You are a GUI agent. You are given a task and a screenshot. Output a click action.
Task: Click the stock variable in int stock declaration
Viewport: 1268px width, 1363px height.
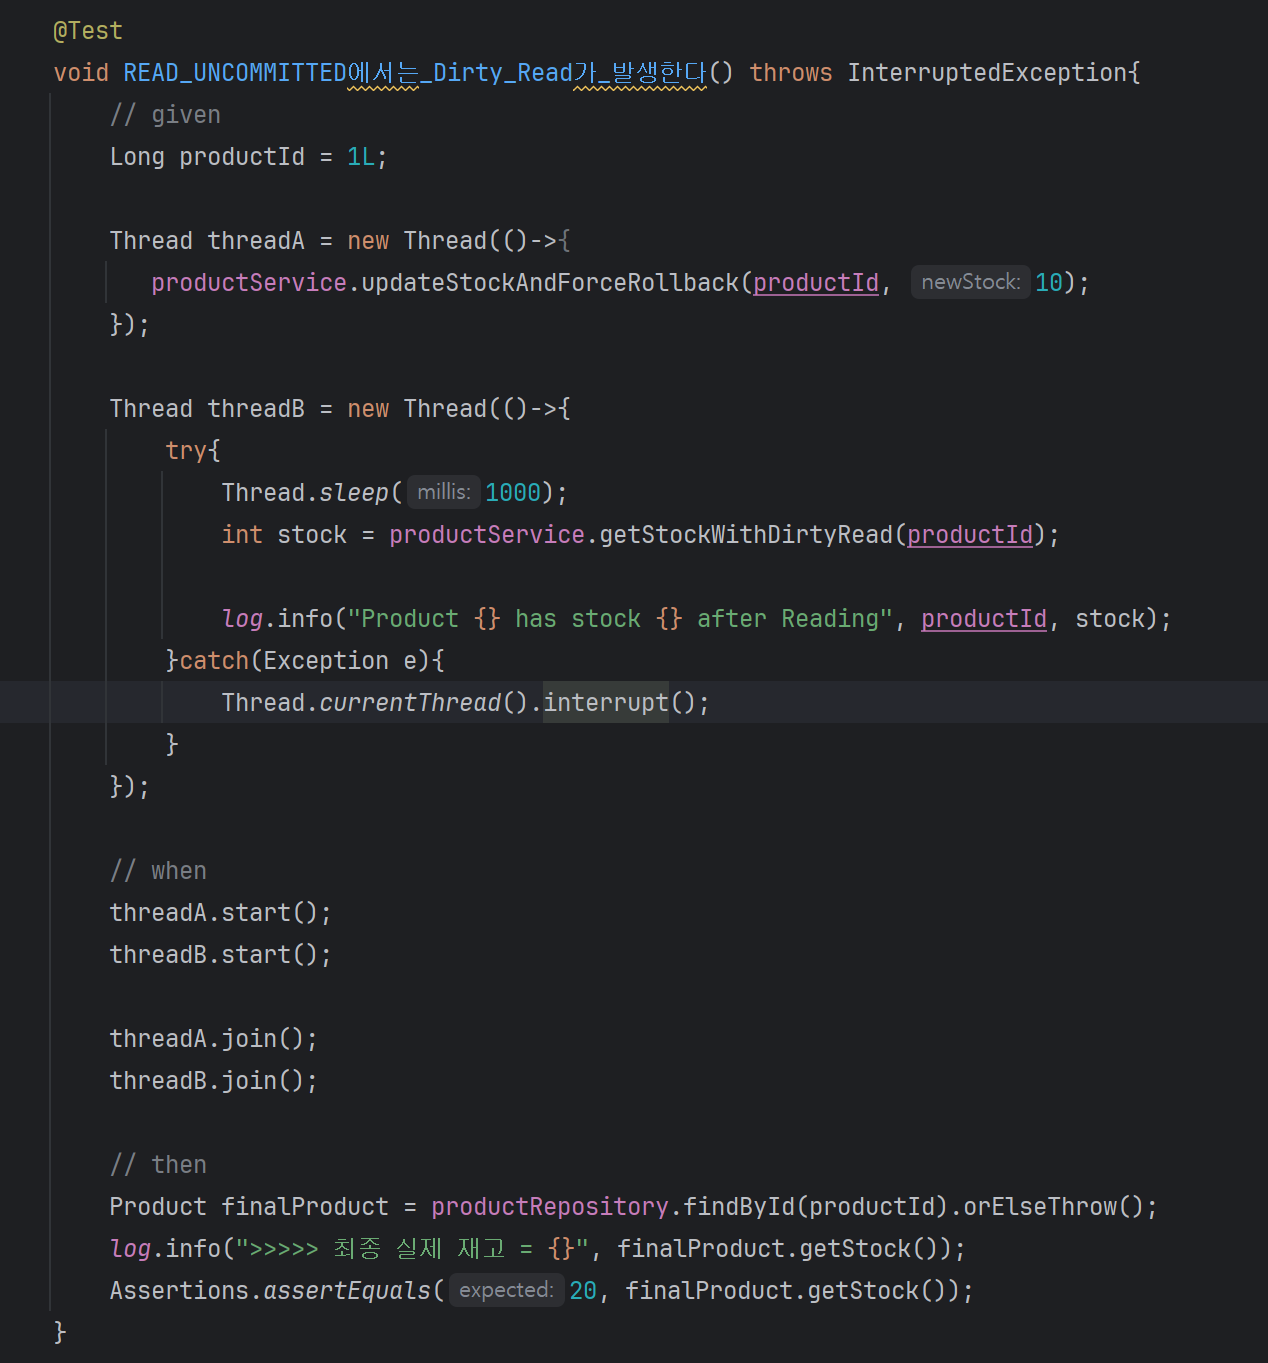pyautogui.click(x=312, y=535)
